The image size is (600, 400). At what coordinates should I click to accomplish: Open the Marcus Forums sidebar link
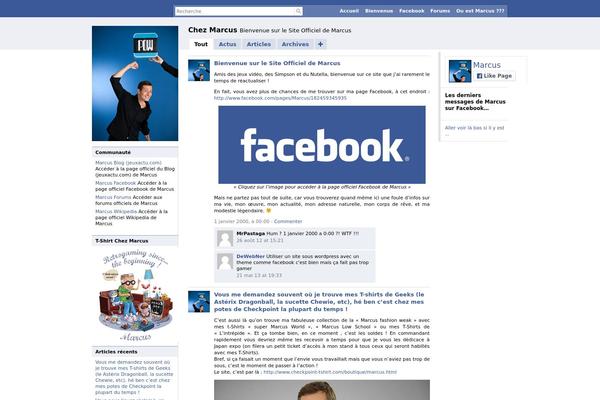click(x=113, y=197)
